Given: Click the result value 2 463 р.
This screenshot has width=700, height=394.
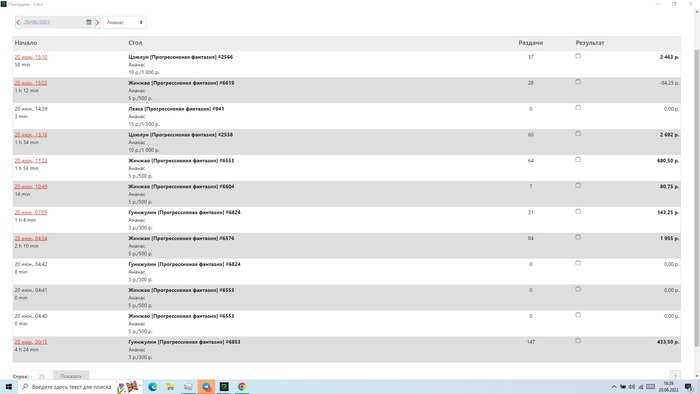Looking at the screenshot, I should click(670, 57).
